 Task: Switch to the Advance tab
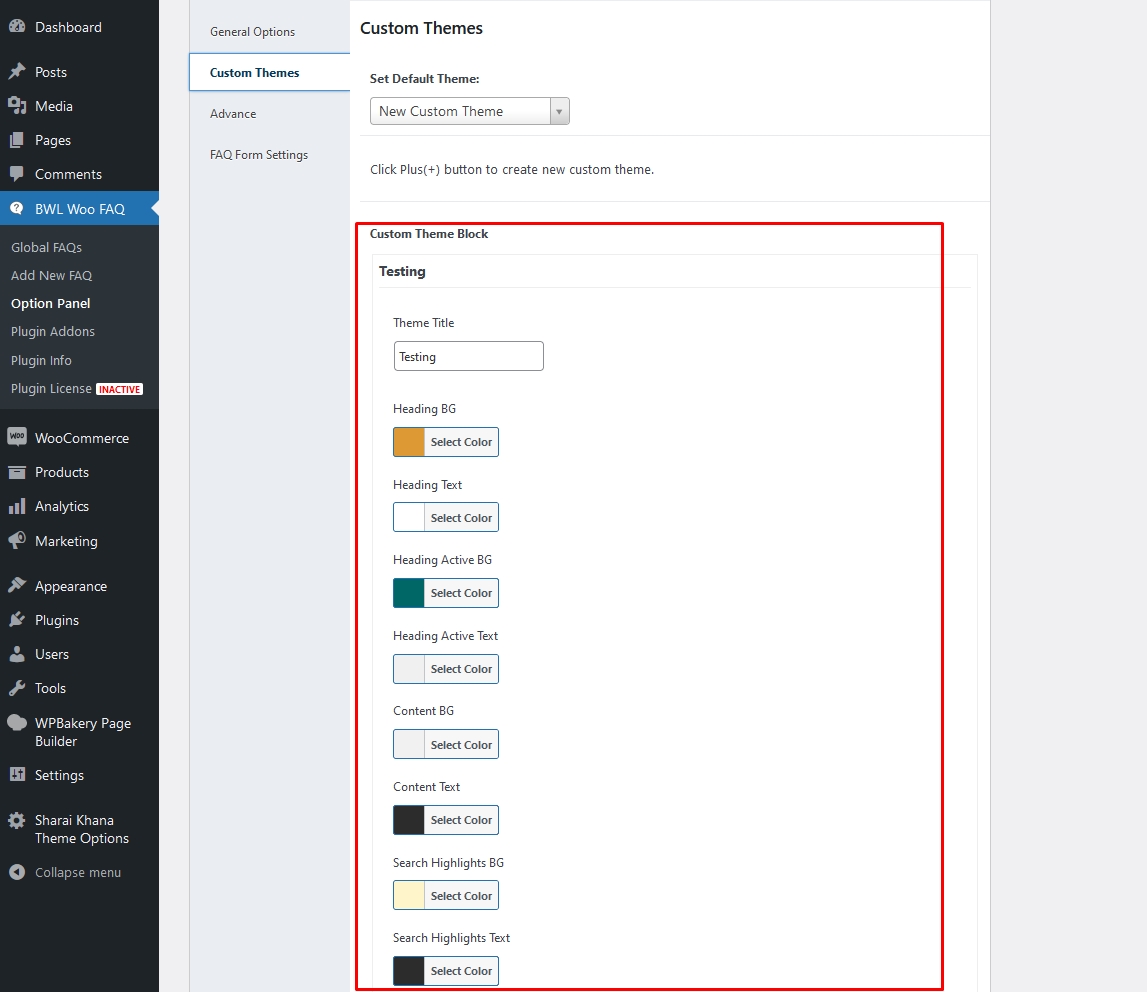[x=232, y=113]
